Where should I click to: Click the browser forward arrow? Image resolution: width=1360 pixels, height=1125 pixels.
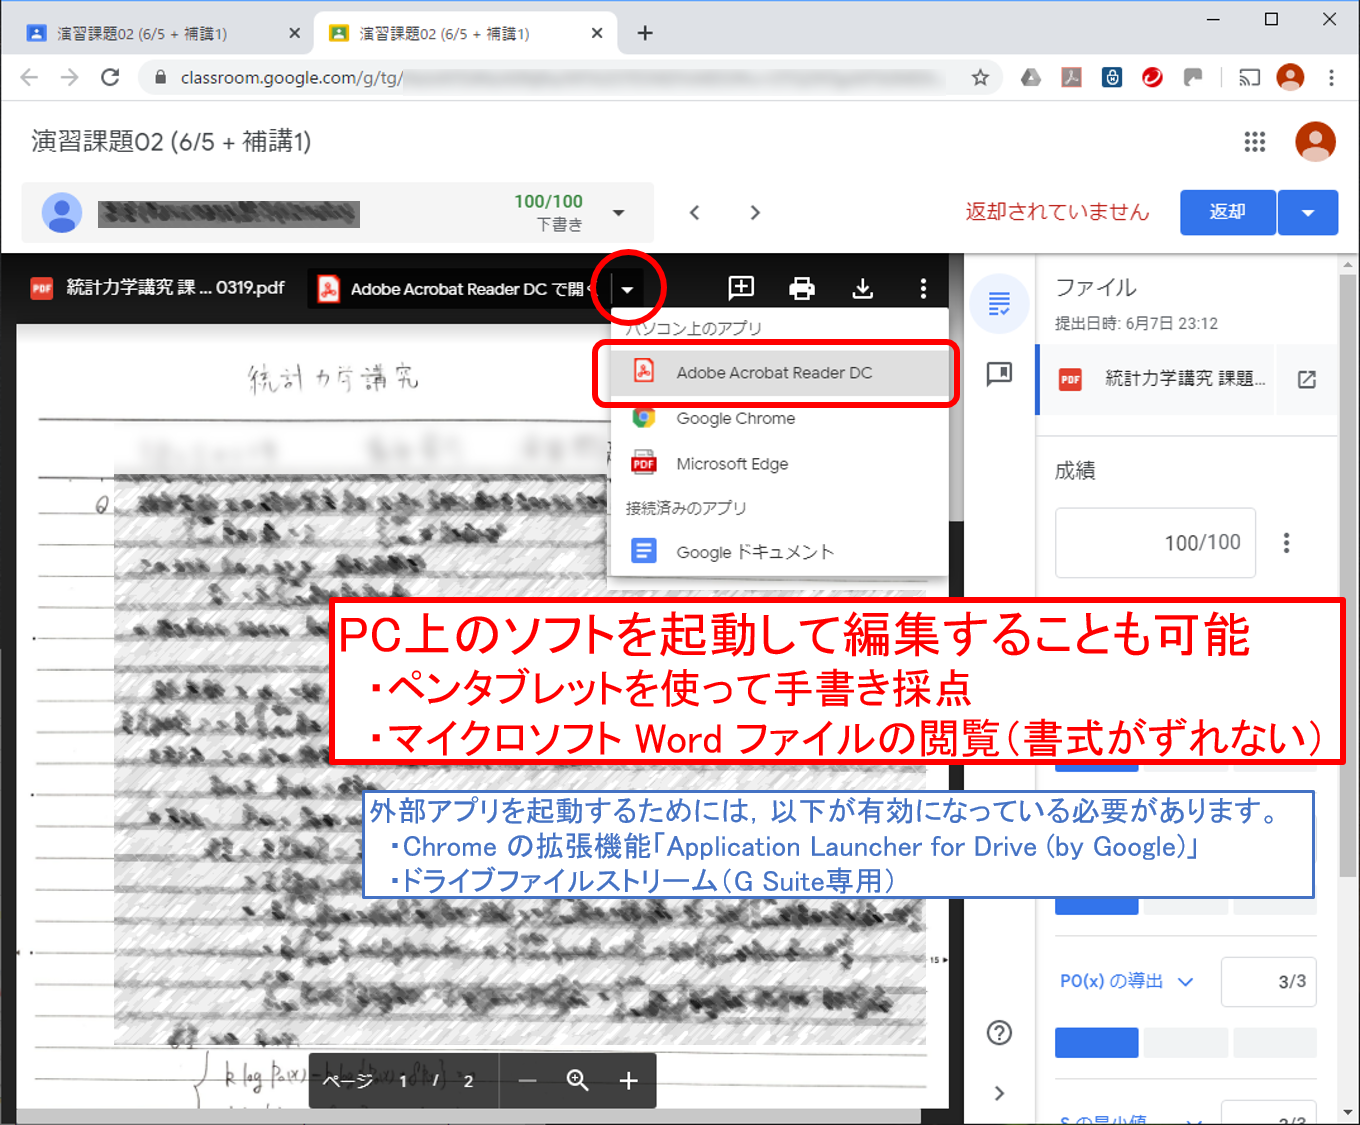coord(69,77)
